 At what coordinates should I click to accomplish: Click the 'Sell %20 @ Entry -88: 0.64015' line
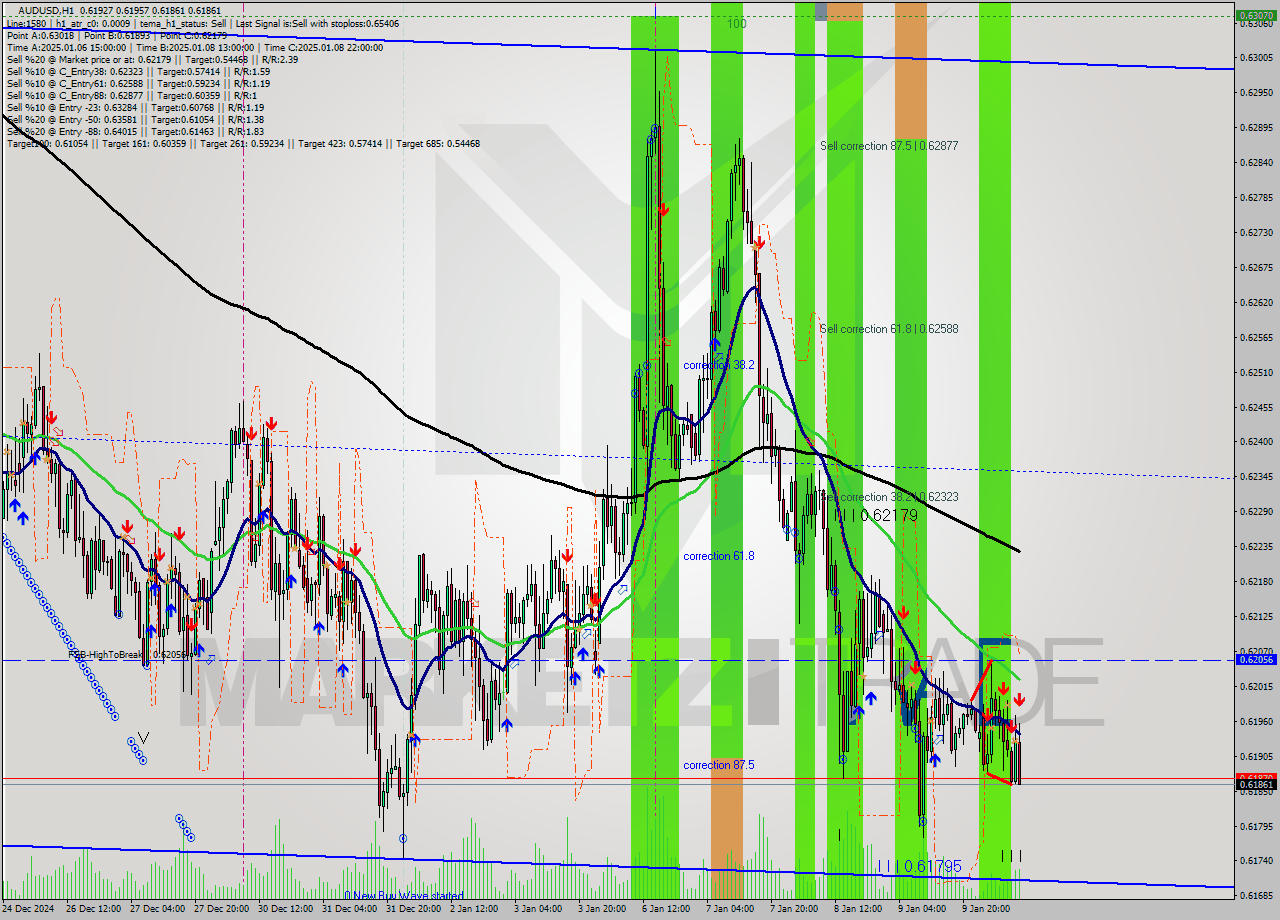coord(135,132)
